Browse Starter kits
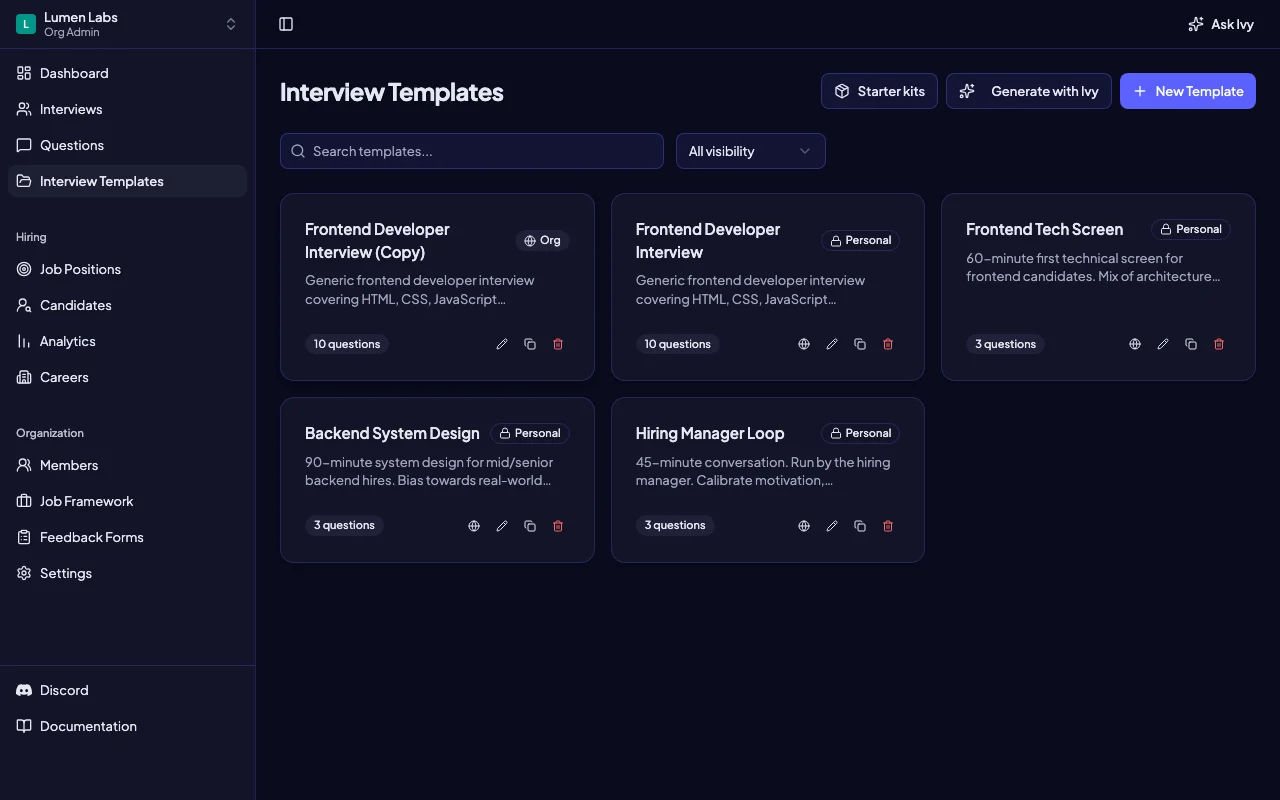Image resolution: width=1280 pixels, height=800 pixels. pyautogui.click(x=879, y=91)
